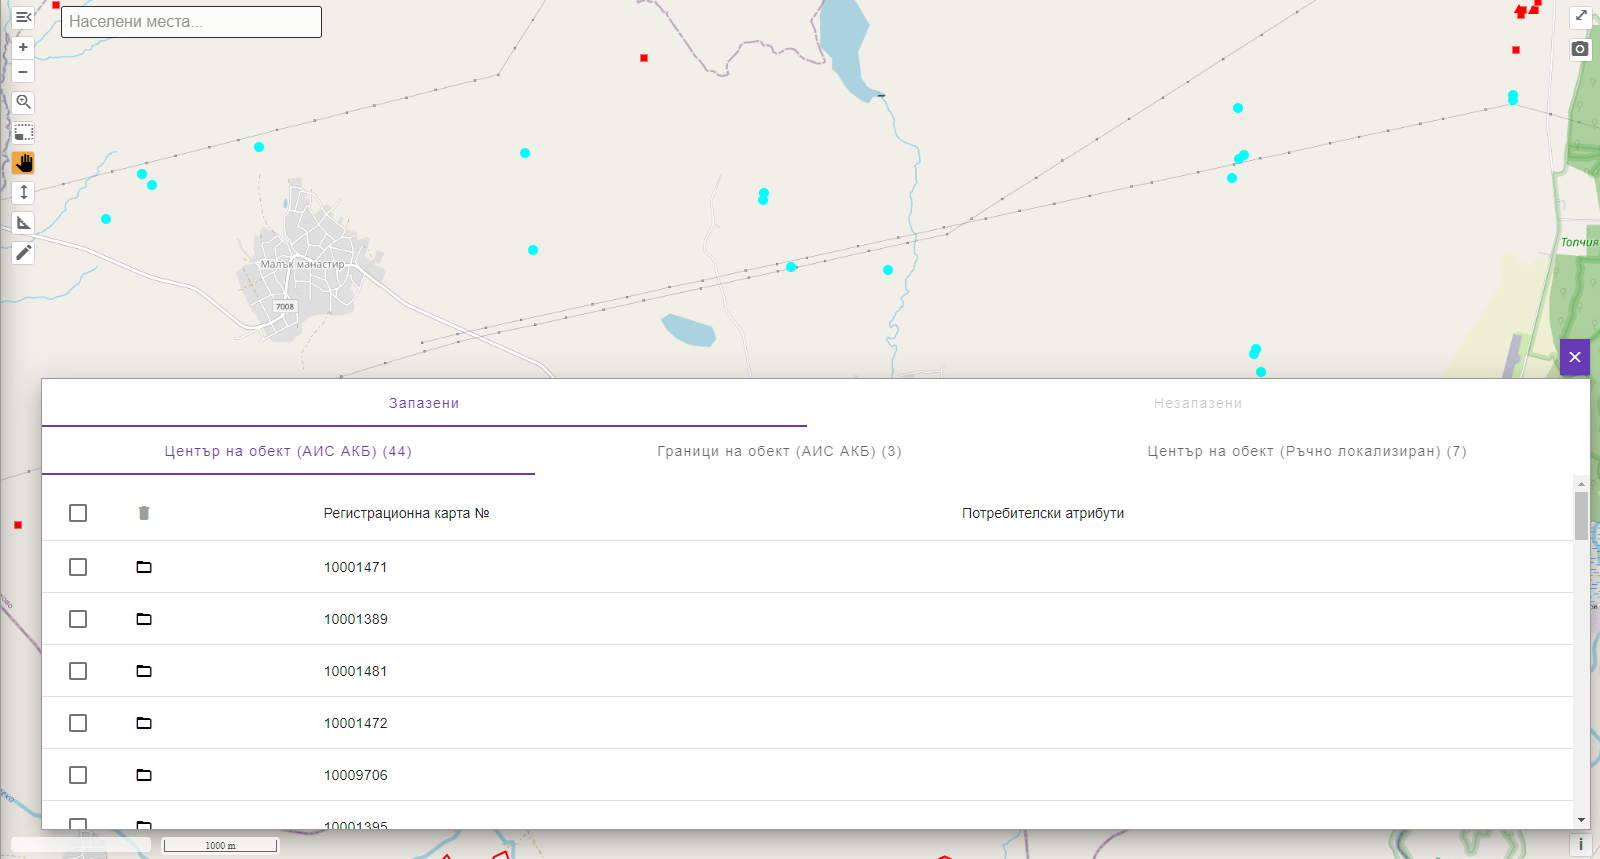Switch to the Запазени tab

click(424, 403)
